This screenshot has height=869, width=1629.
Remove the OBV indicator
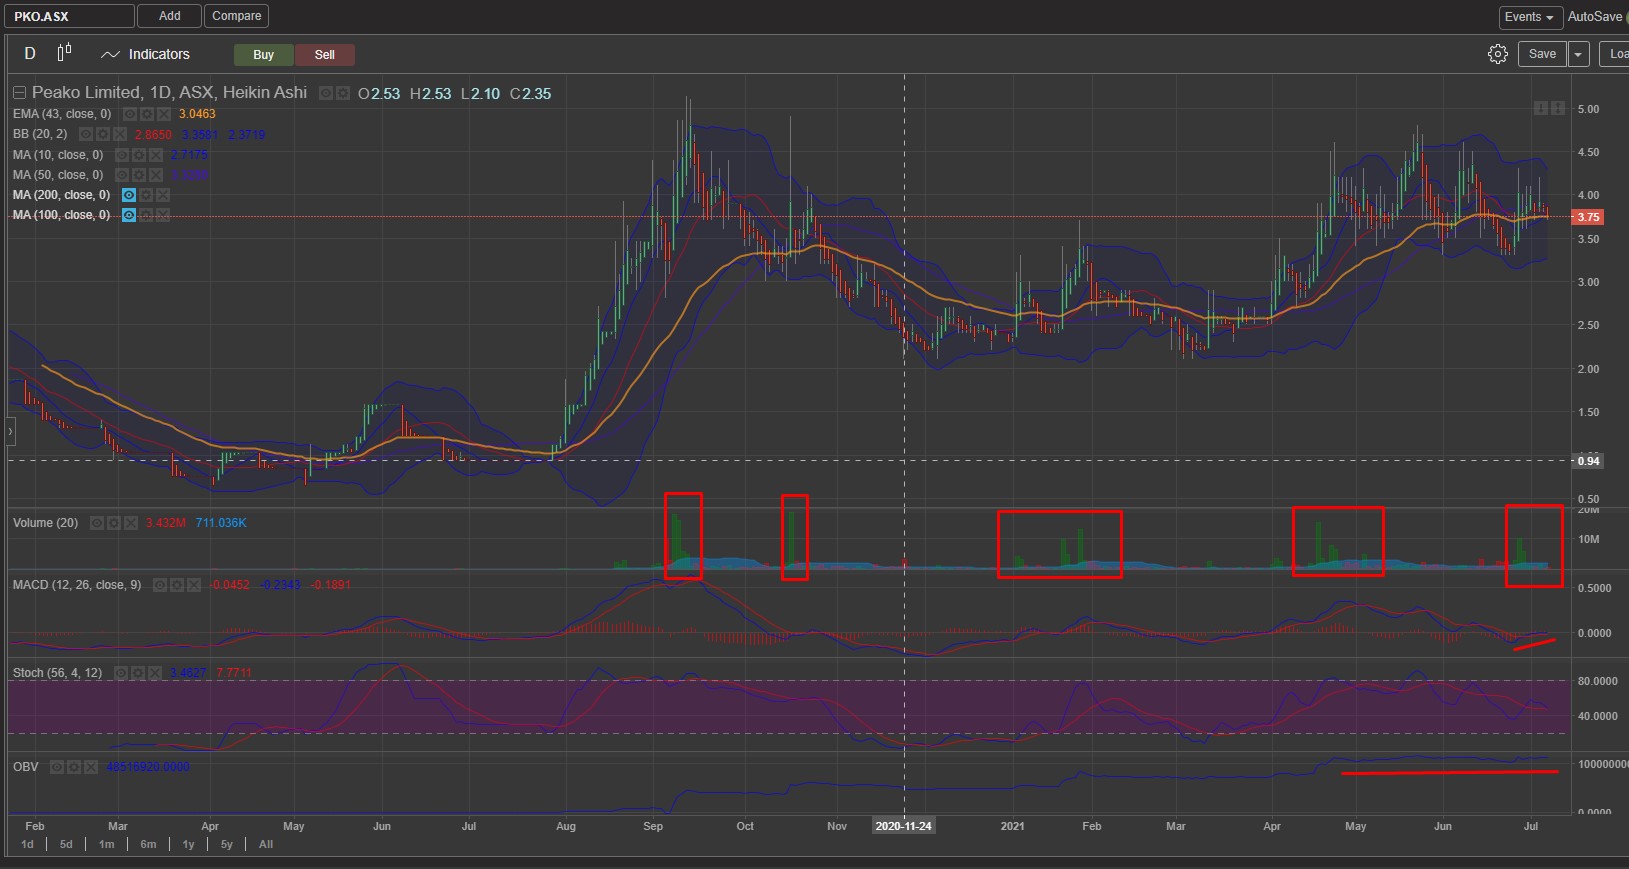pos(92,767)
